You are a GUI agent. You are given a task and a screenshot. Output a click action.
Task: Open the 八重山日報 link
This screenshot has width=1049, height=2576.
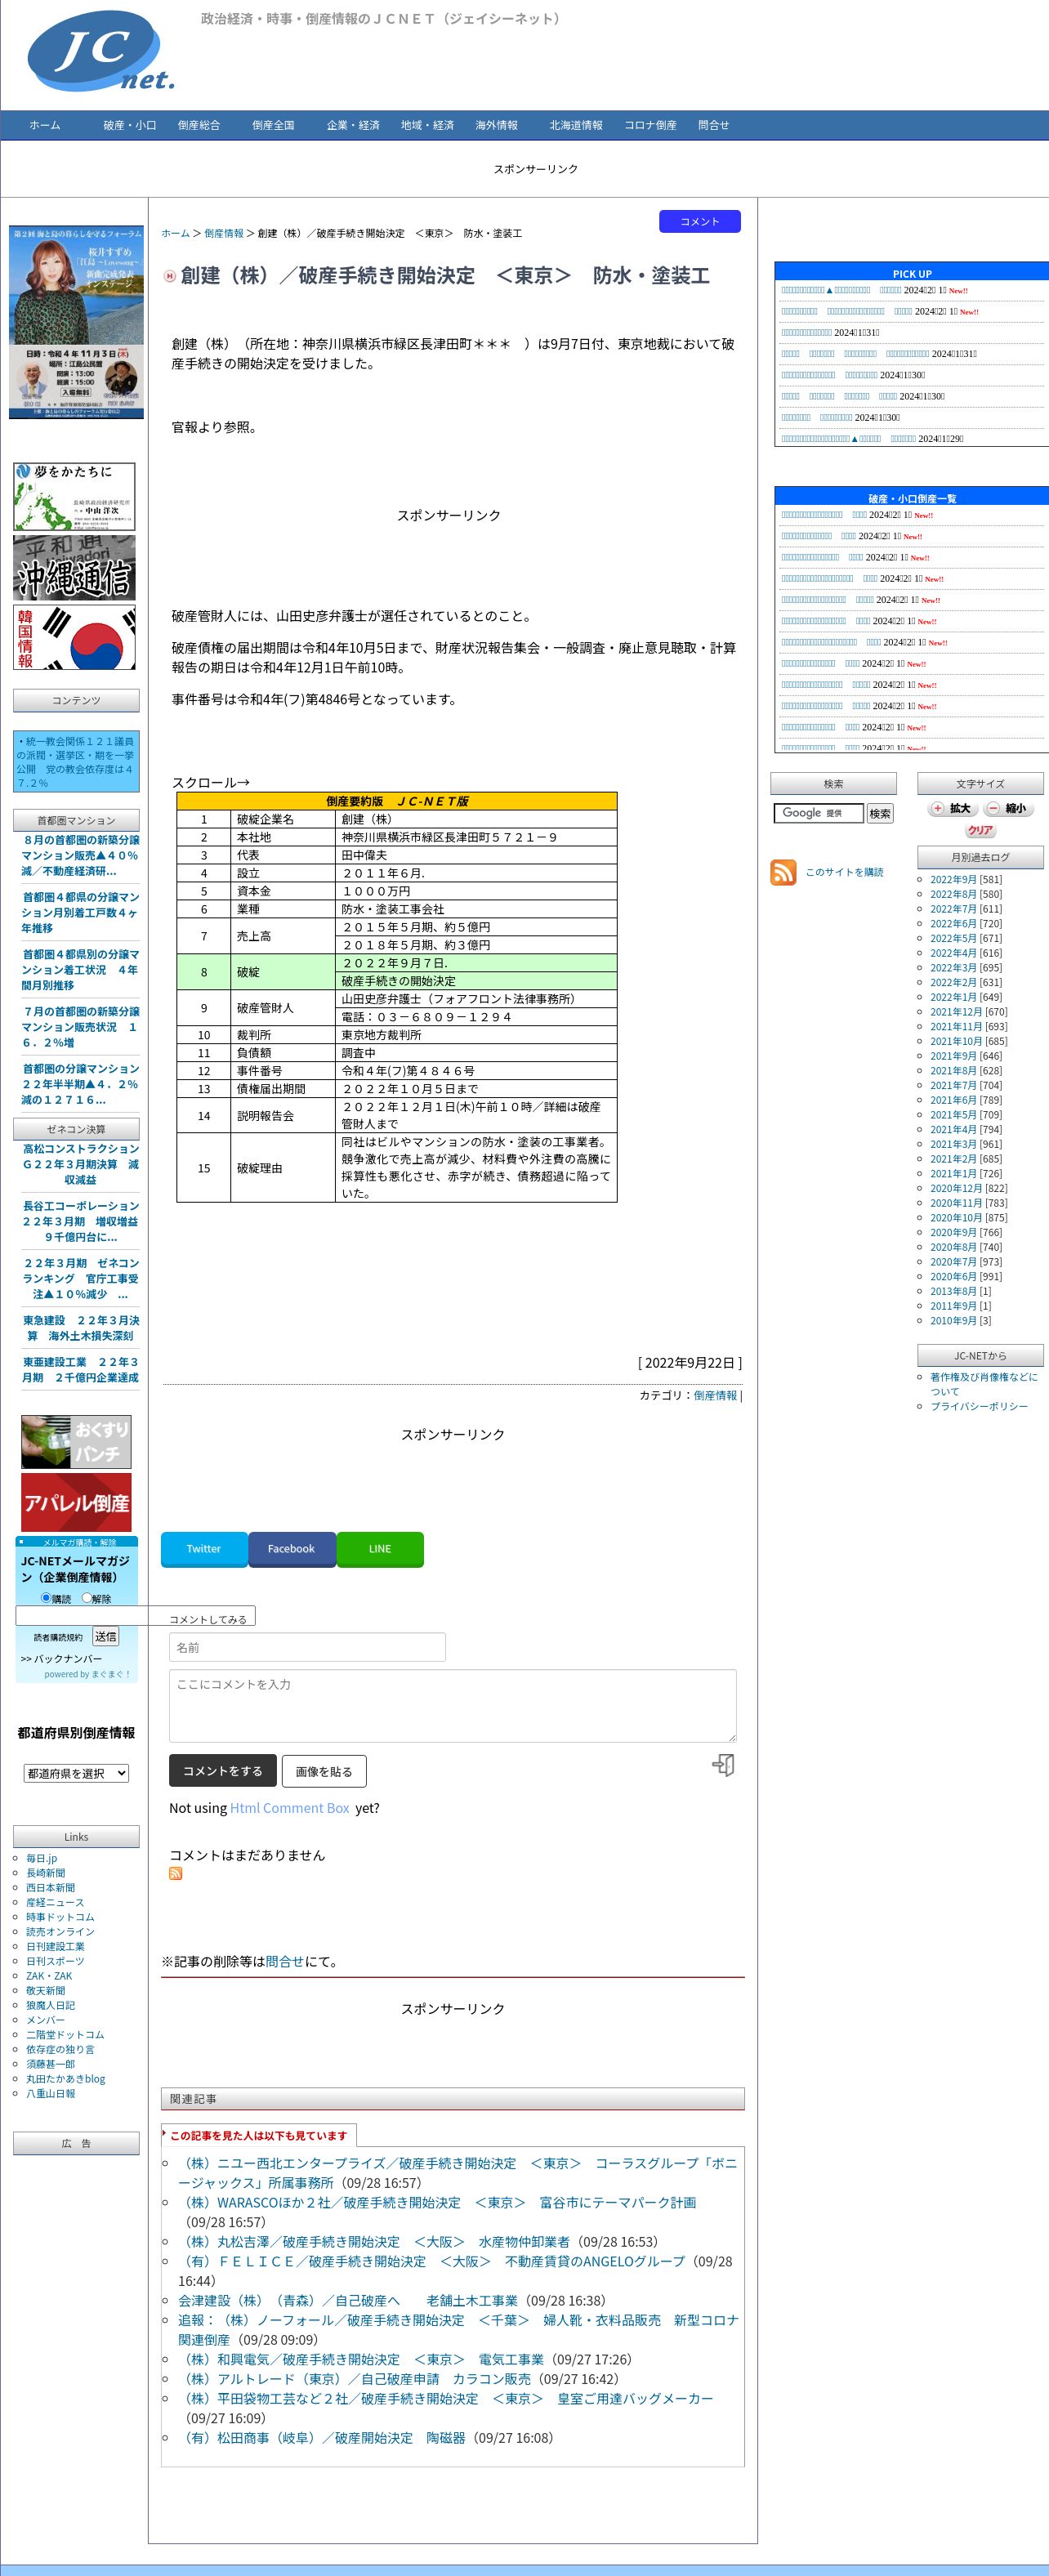tap(50, 2093)
